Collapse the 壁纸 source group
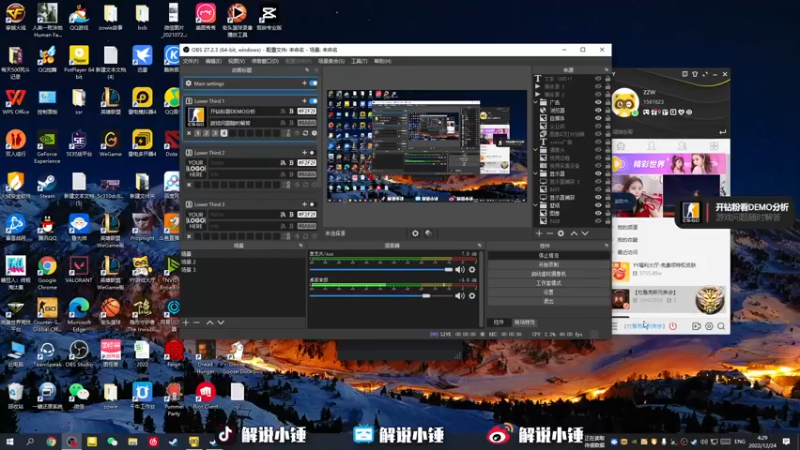The width and height of the screenshot is (800, 450). tap(536, 205)
